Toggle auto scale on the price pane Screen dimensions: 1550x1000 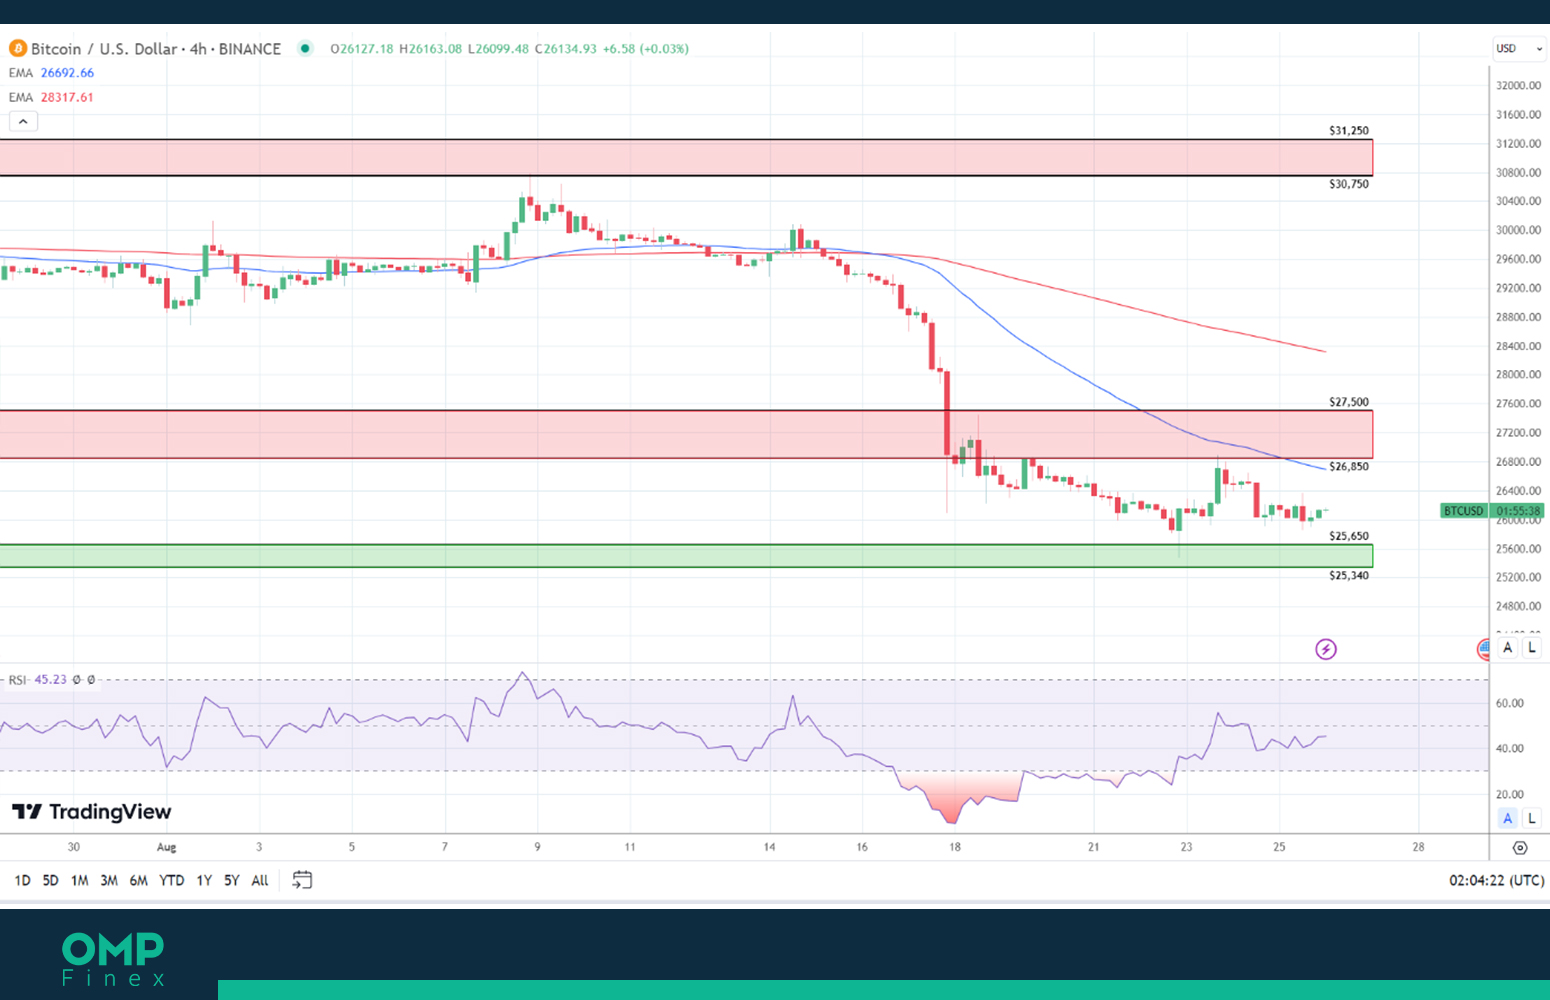1508,648
